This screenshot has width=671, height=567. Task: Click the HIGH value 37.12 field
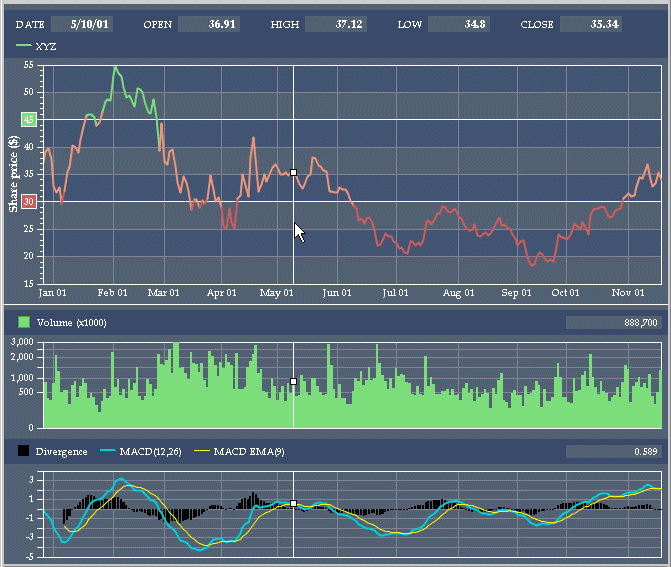[x=335, y=23]
